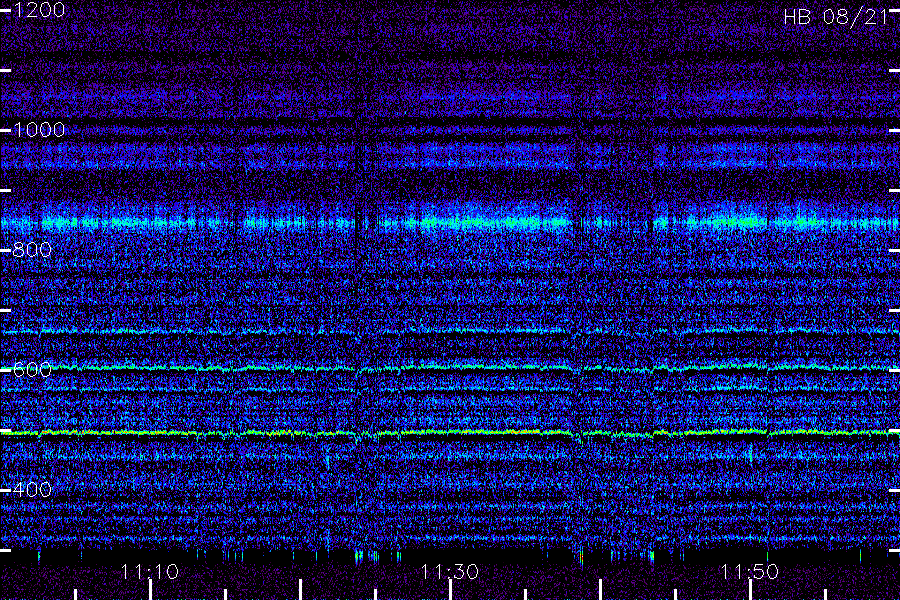Click the 1200 frequency axis label
The image size is (900, 600).
(39, 10)
